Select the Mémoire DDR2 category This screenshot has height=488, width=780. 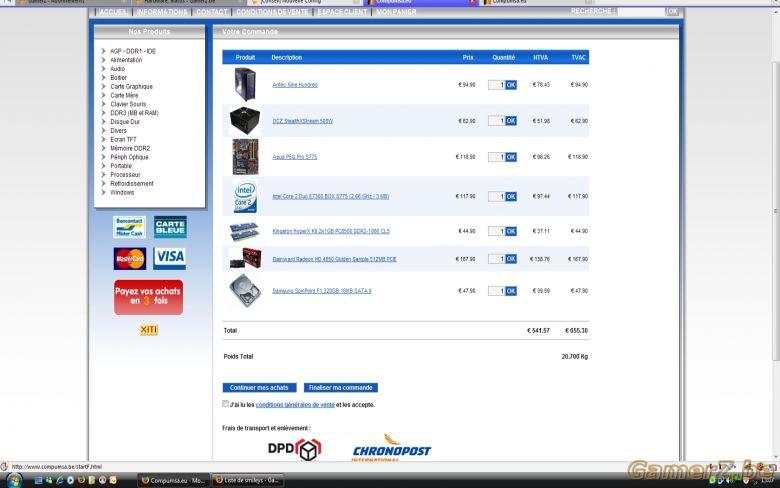[x=130, y=148]
